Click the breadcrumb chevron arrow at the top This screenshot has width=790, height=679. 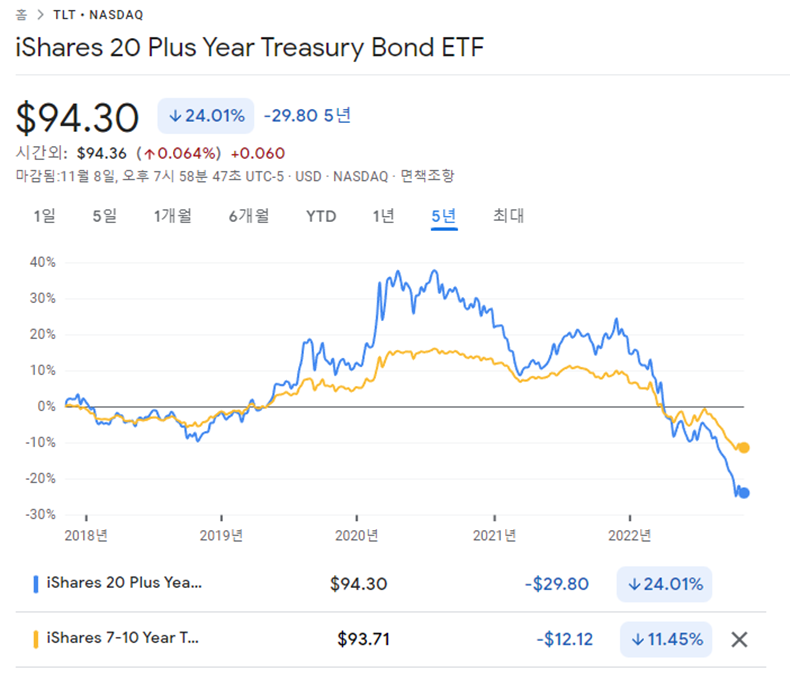coord(37,16)
